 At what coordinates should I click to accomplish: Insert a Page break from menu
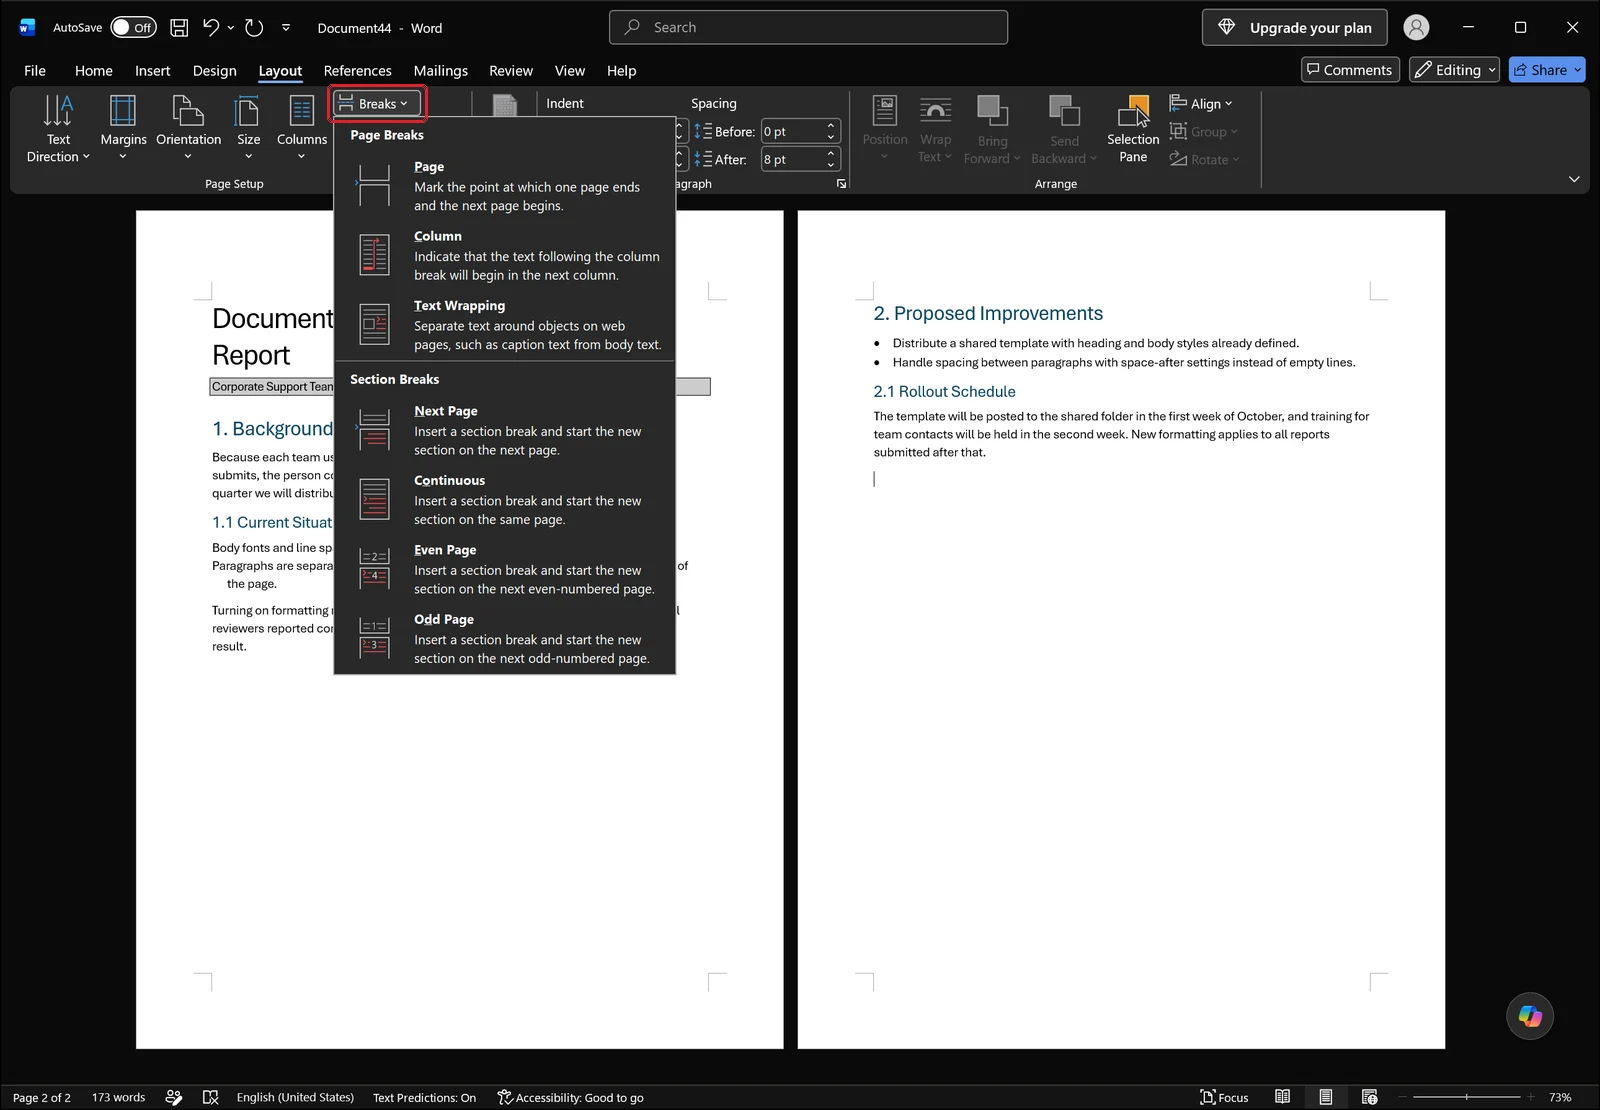pos(505,186)
